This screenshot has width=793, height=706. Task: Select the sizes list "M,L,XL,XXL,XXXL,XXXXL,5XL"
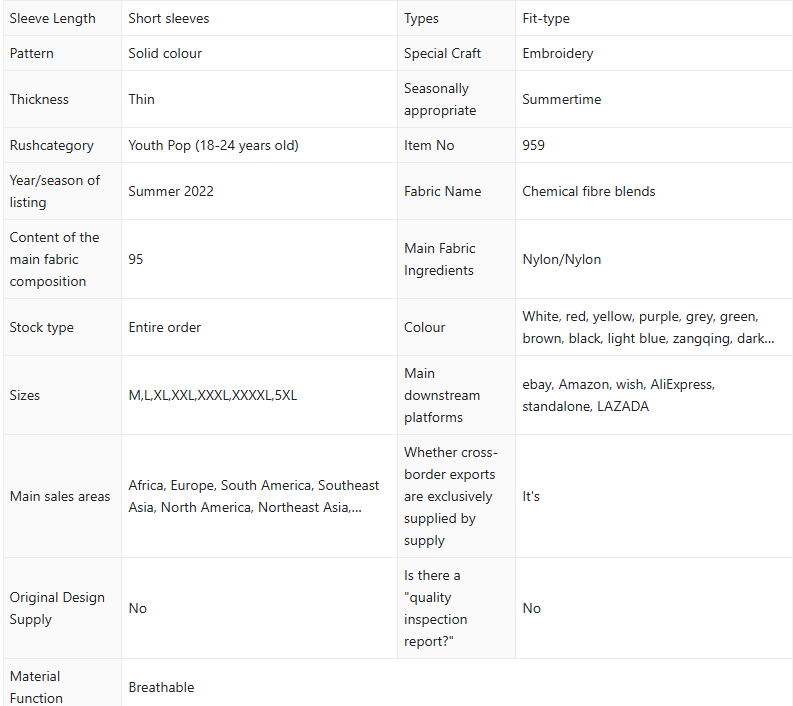(x=212, y=395)
